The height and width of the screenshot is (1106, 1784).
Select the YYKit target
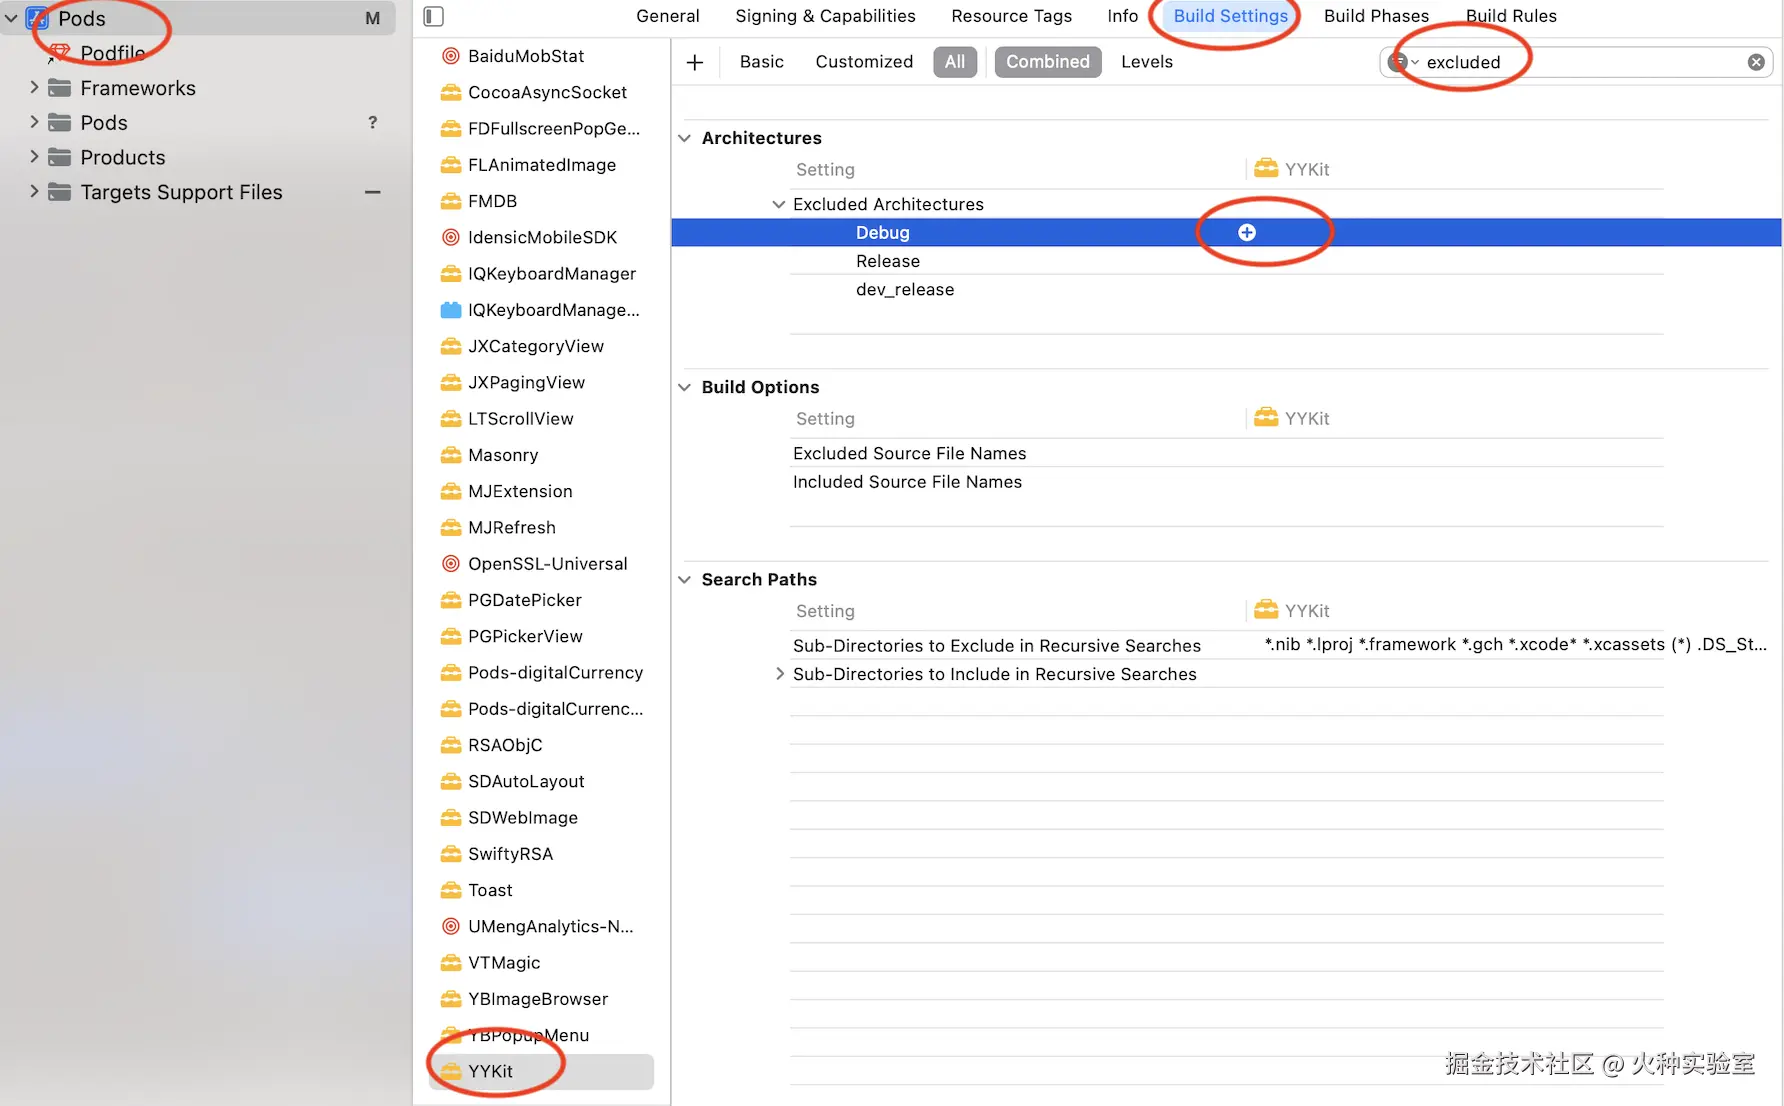tap(541, 1071)
